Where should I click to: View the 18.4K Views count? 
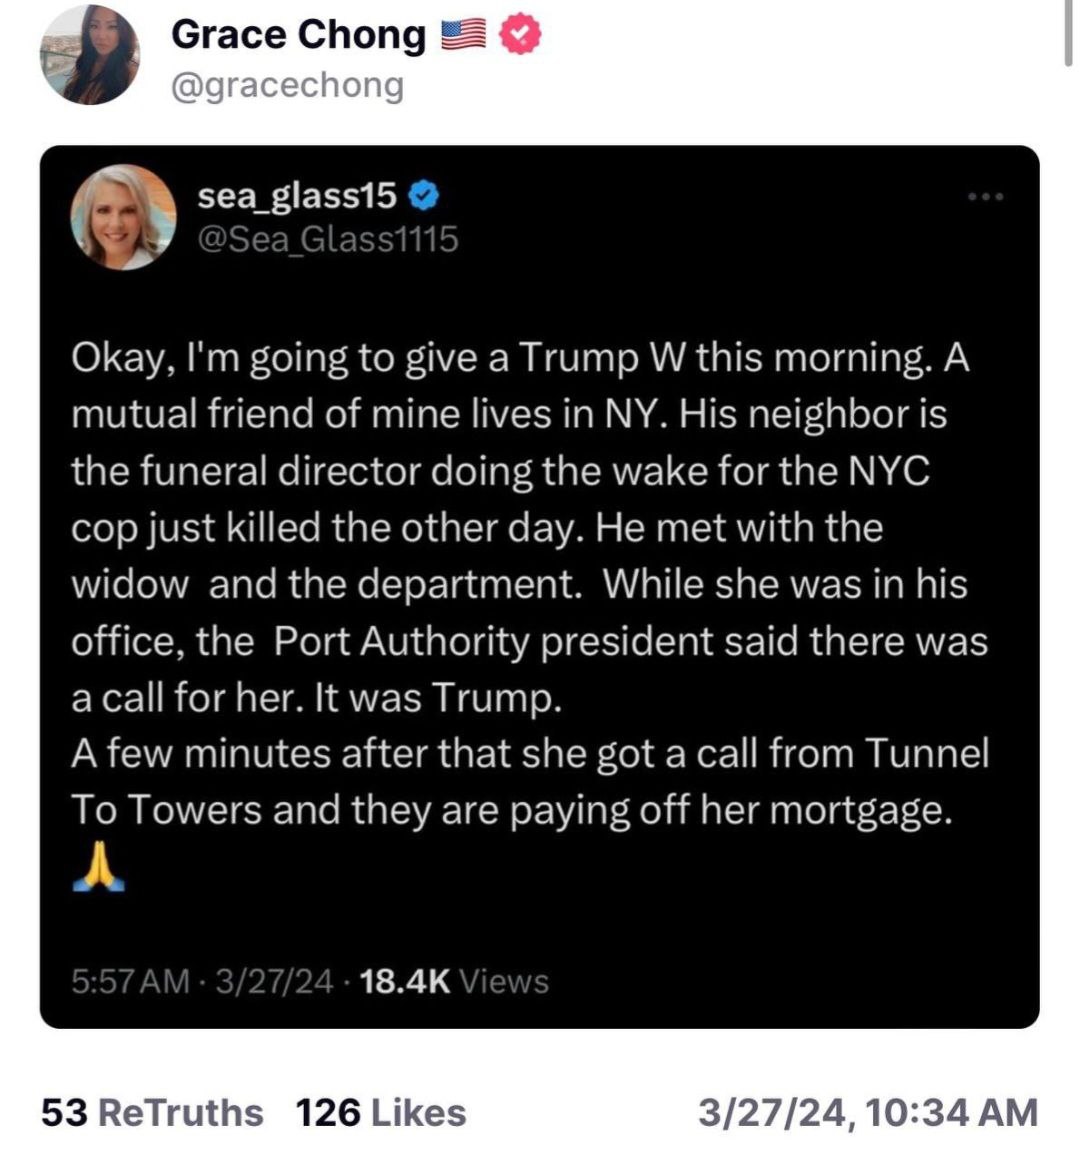click(x=454, y=981)
